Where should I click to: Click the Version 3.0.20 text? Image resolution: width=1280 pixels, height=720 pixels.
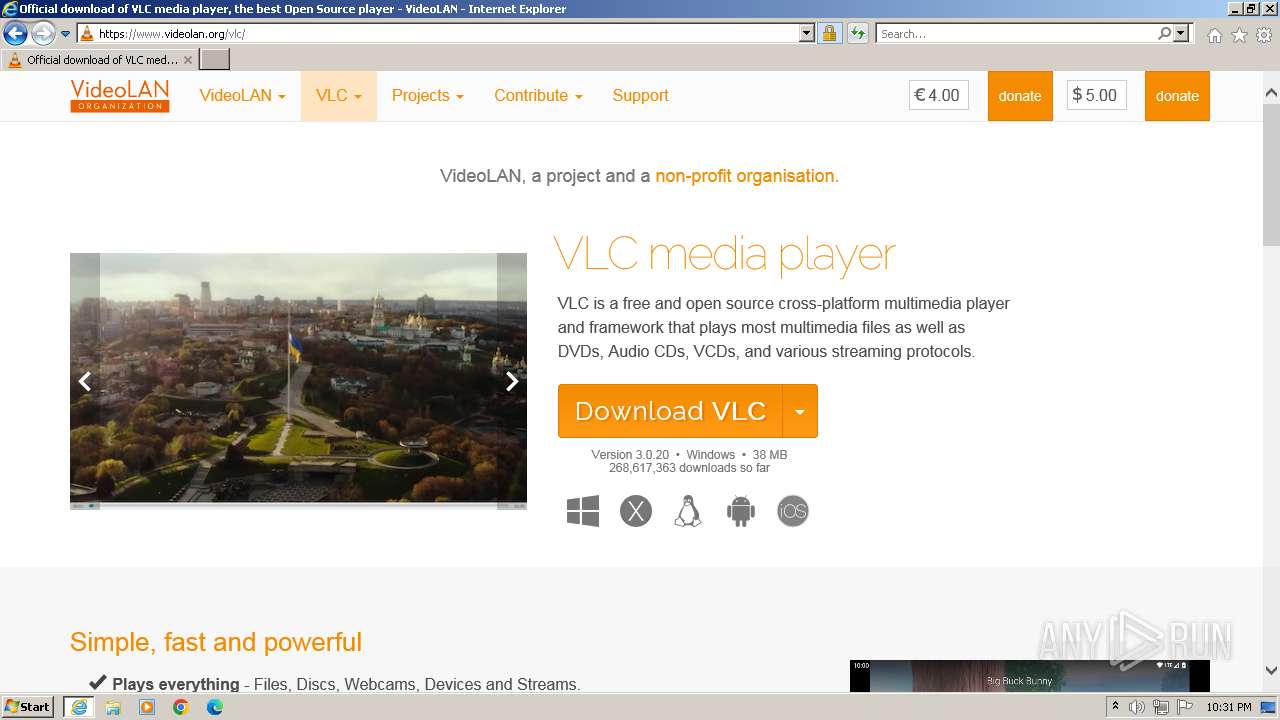pyautogui.click(x=630, y=455)
